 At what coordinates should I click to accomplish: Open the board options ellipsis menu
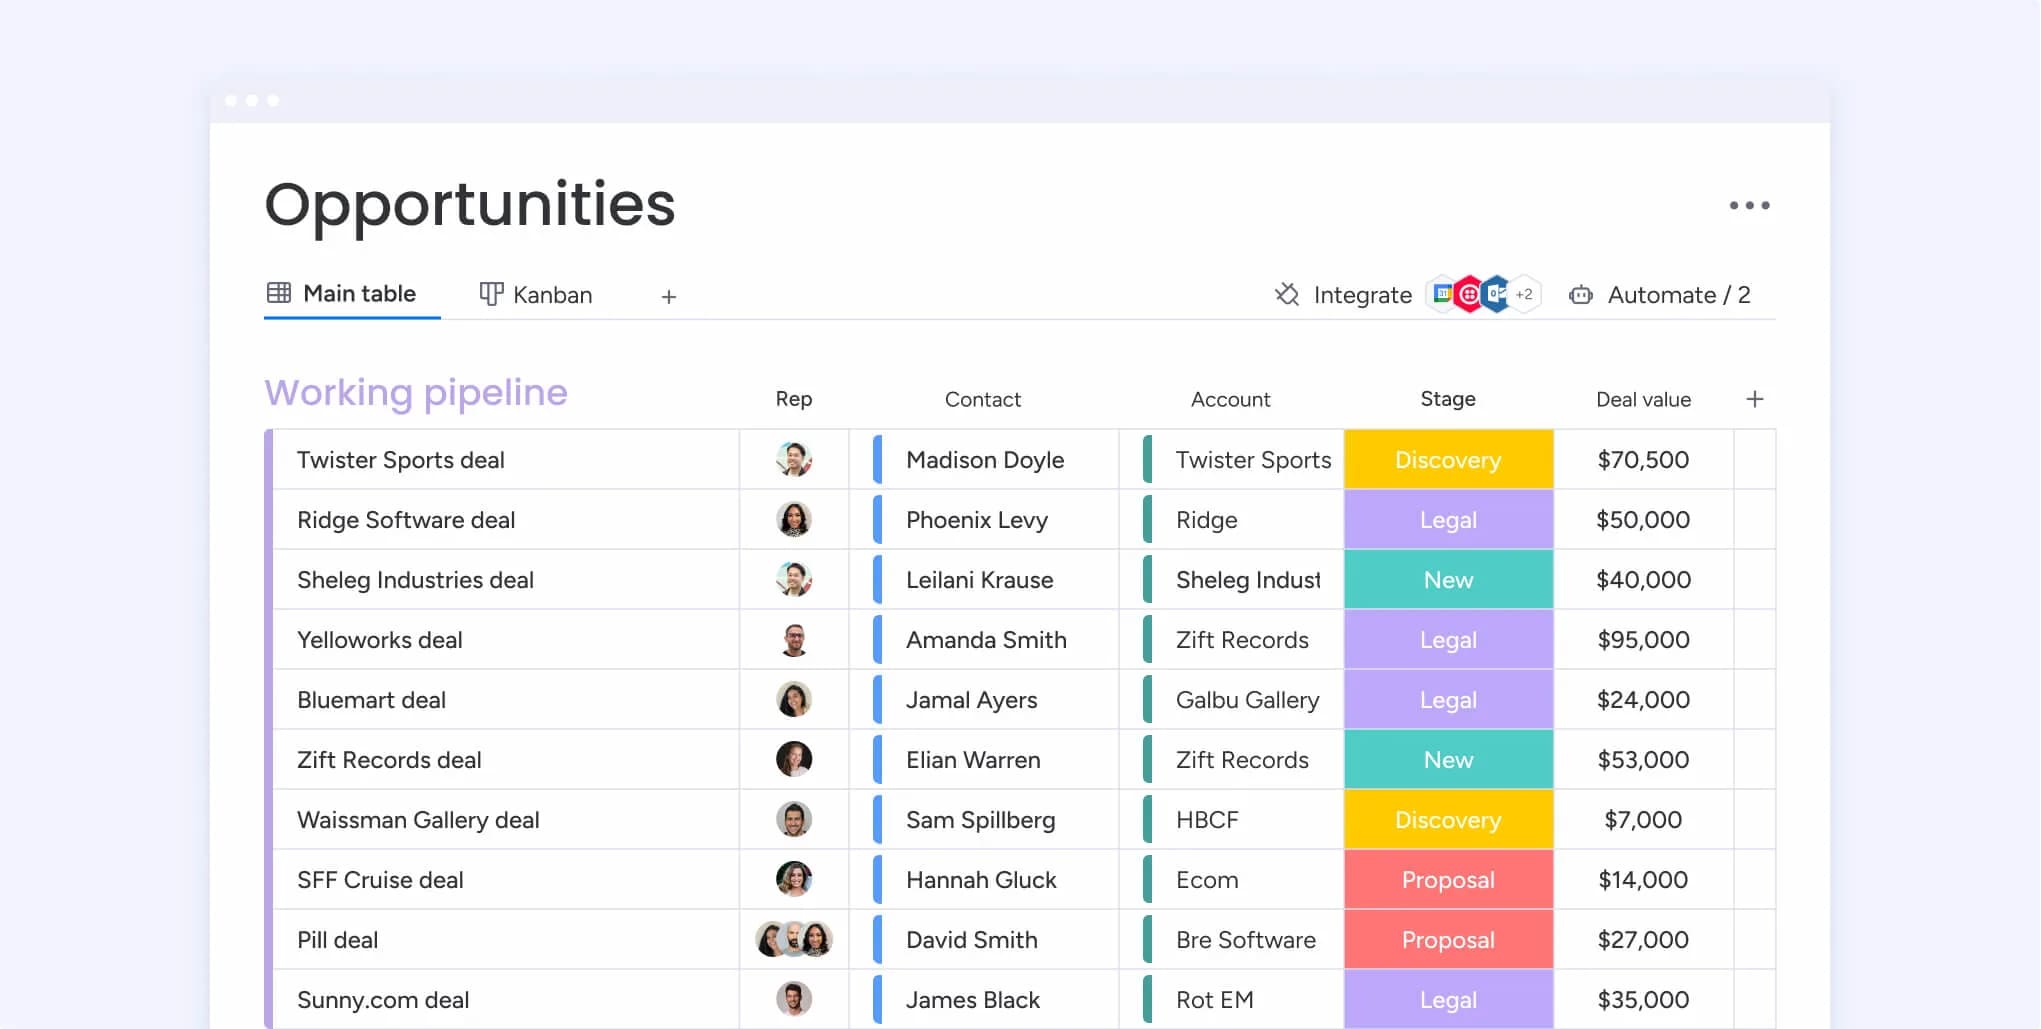pos(1749,205)
